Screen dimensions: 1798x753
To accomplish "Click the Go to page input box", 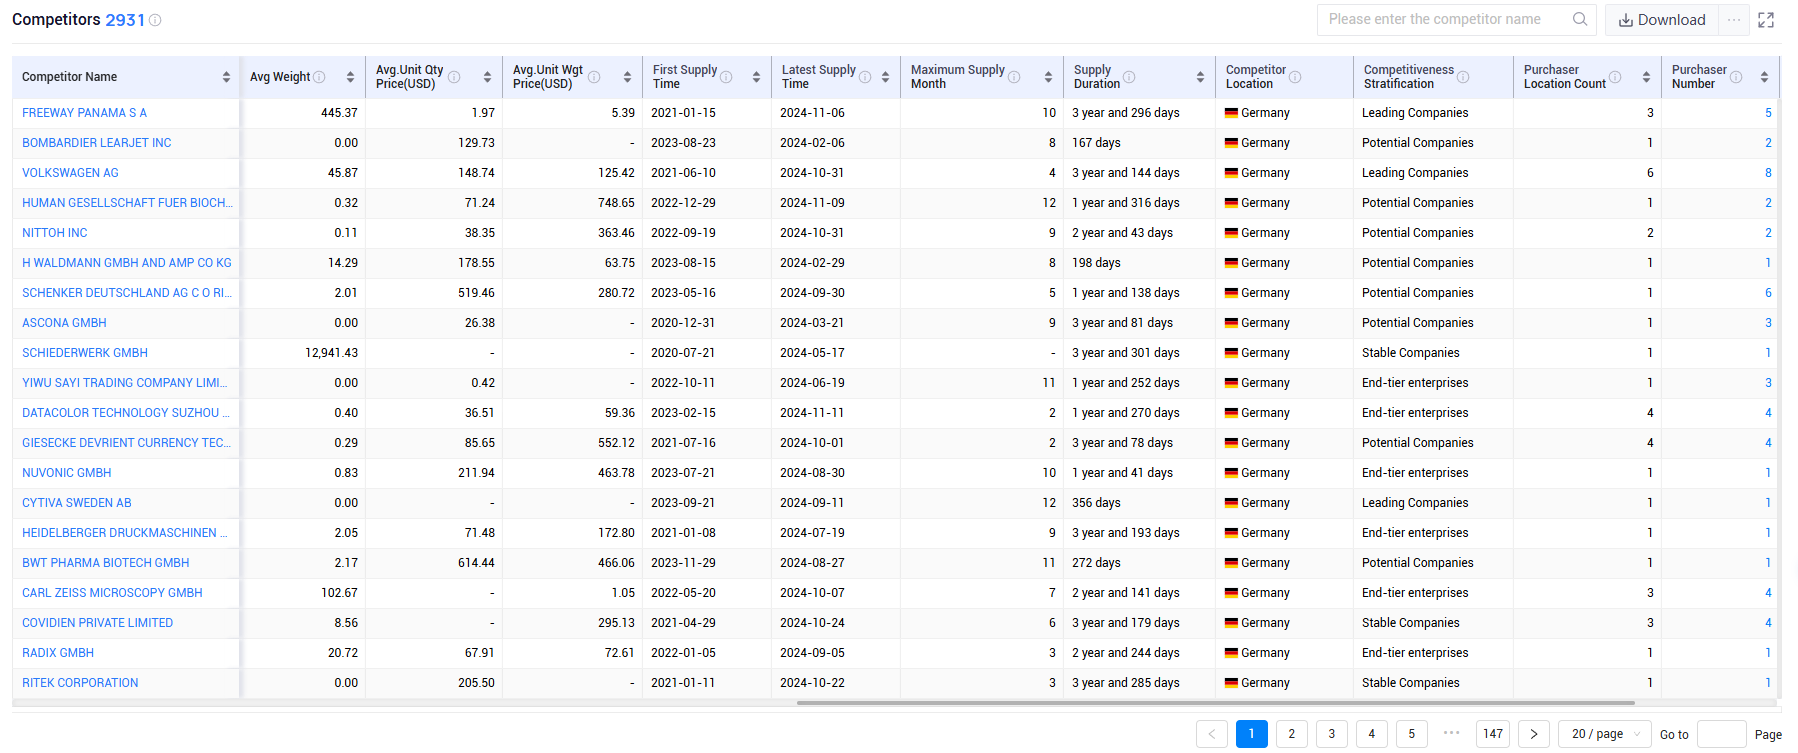I will [x=1721, y=734].
